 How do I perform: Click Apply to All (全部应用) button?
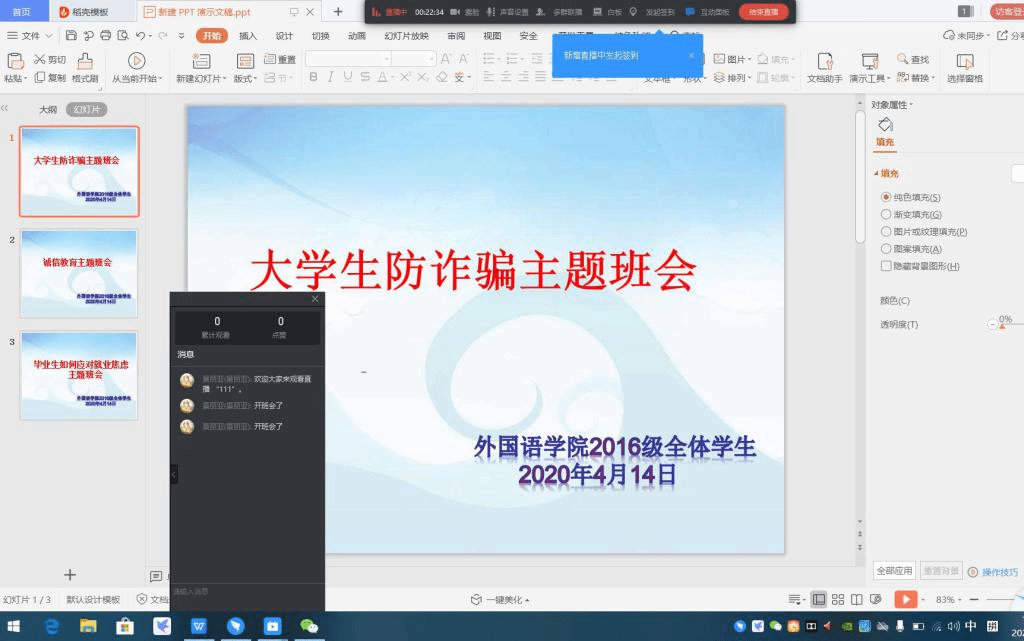tap(894, 571)
